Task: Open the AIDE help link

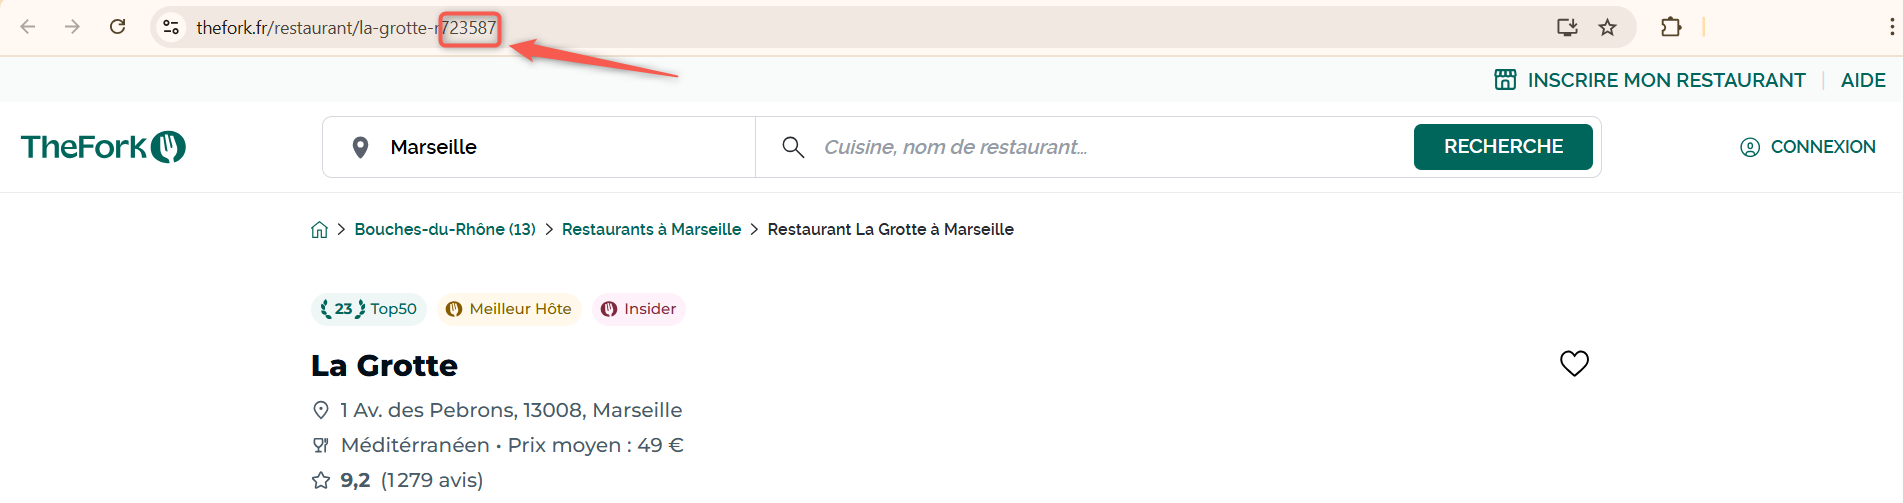Action: pos(1863,80)
